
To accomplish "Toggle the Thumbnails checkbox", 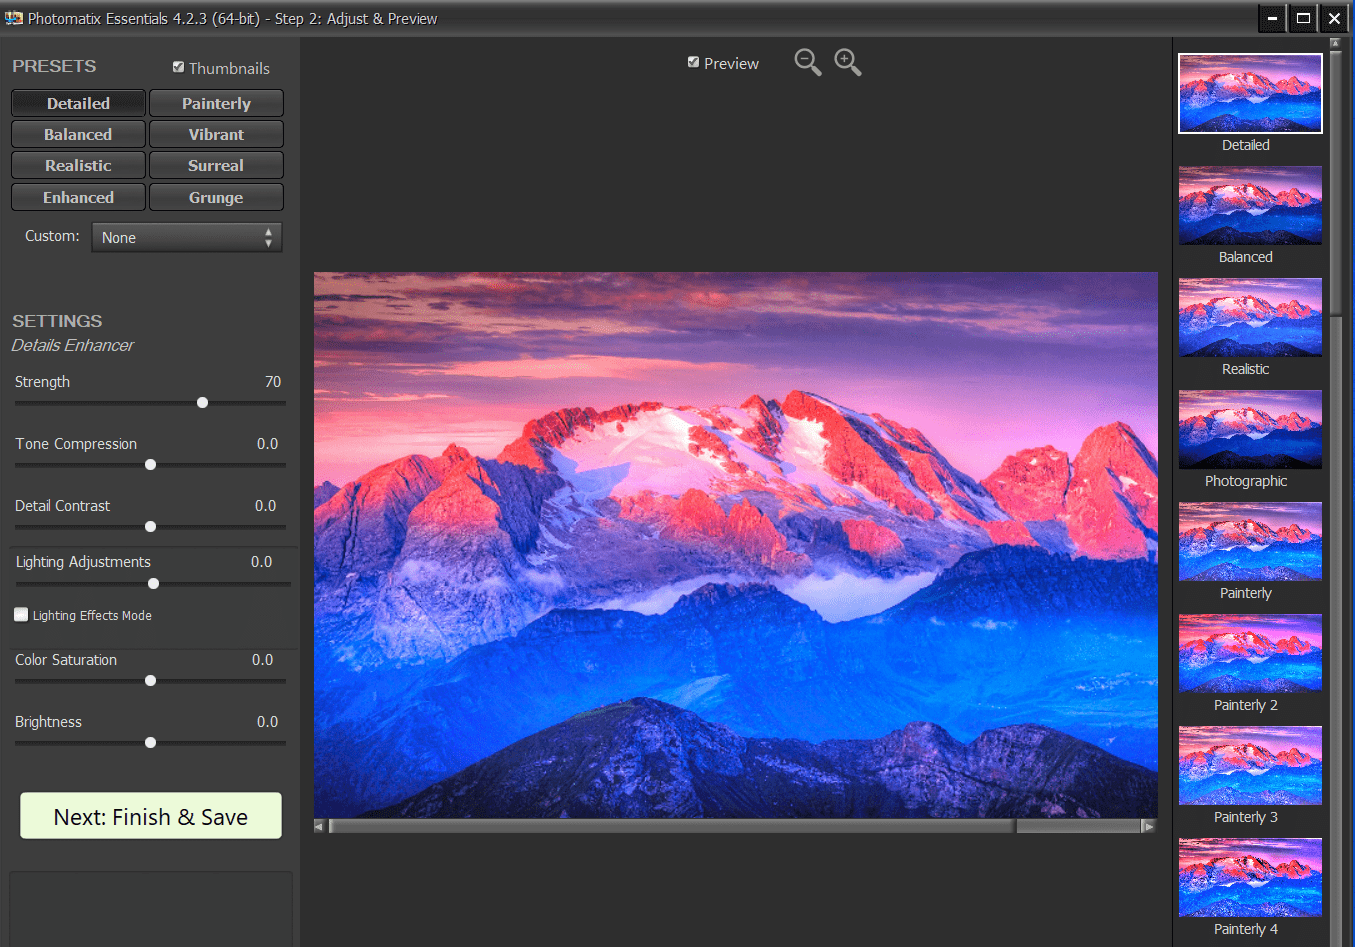I will [x=178, y=67].
